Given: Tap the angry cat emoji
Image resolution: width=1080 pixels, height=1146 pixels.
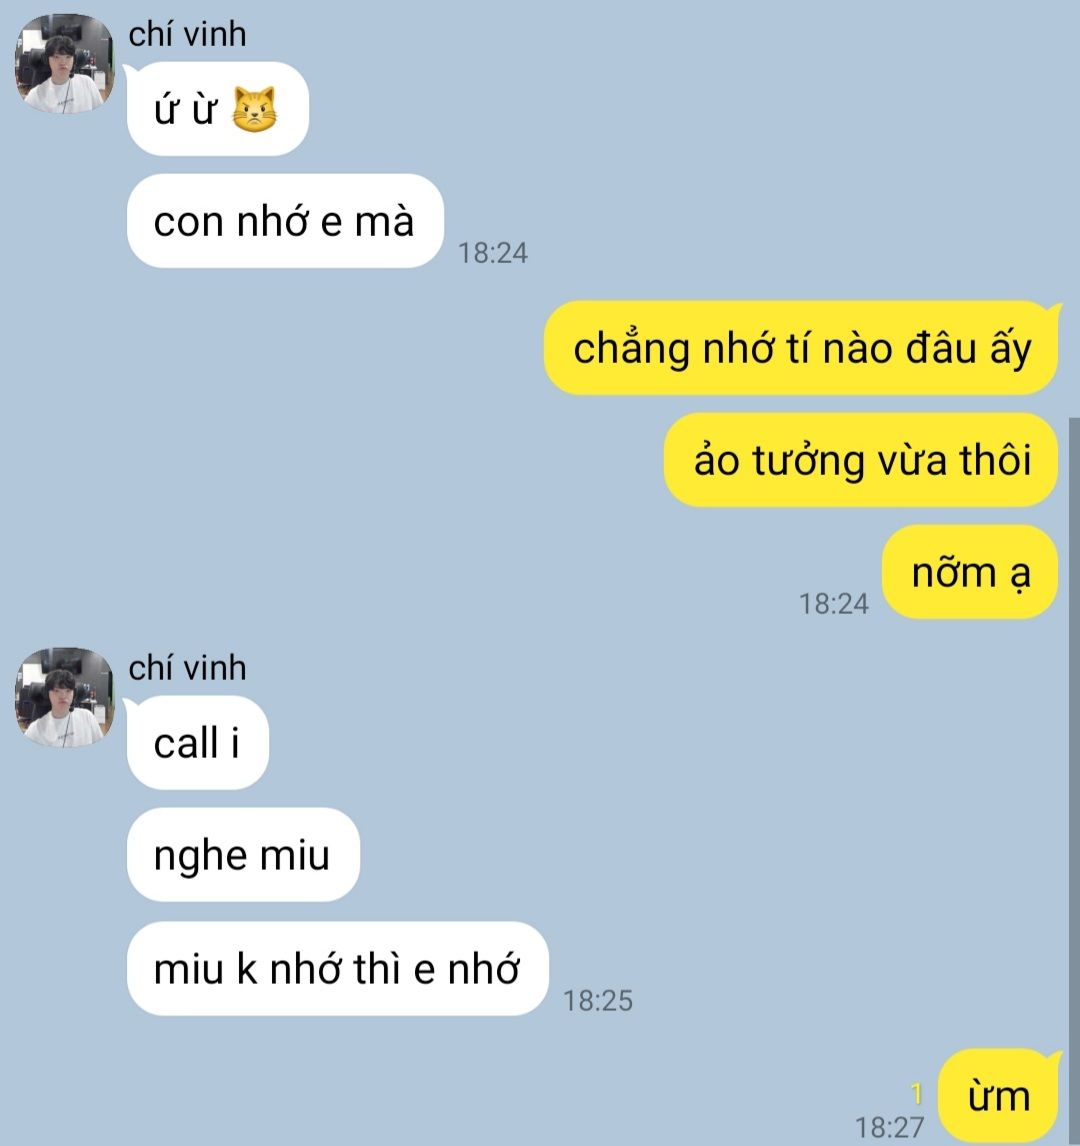Looking at the screenshot, I should 254,110.
